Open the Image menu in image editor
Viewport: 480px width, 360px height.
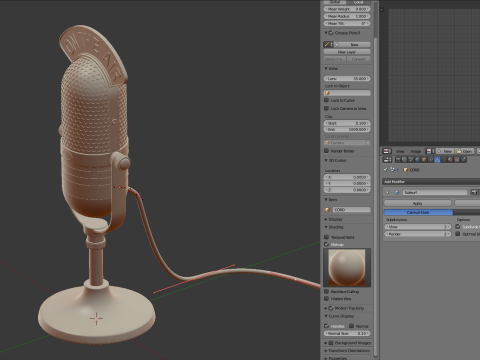click(416, 151)
